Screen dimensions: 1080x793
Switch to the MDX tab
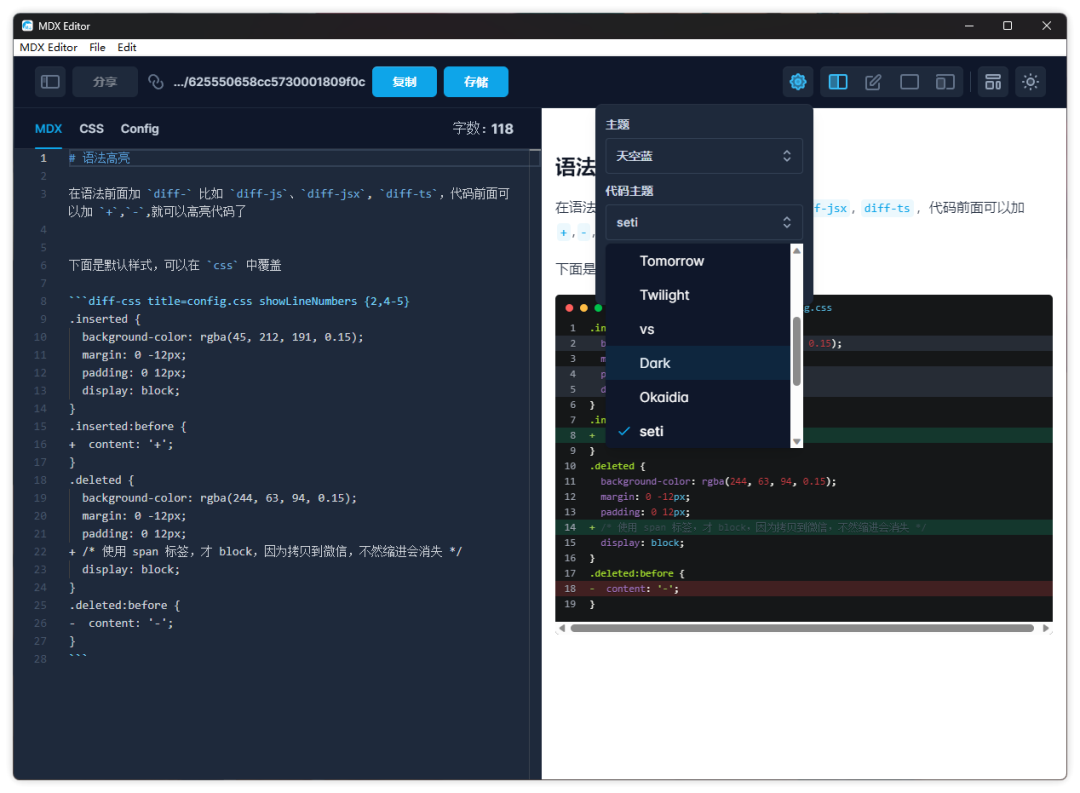pyautogui.click(x=48, y=129)
